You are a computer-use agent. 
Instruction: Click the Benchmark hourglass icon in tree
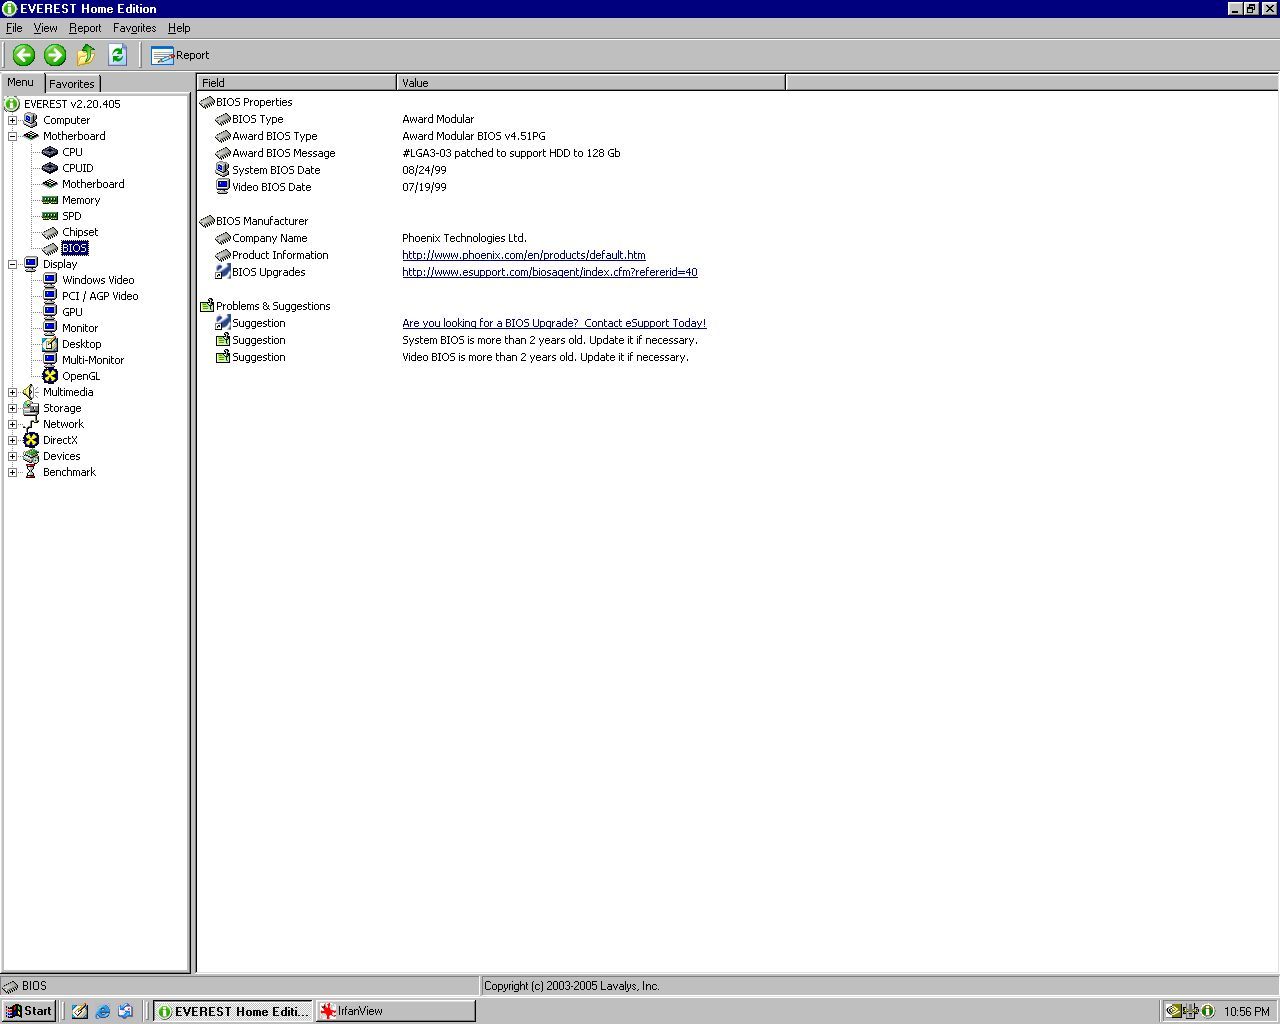tap(30, 472)
